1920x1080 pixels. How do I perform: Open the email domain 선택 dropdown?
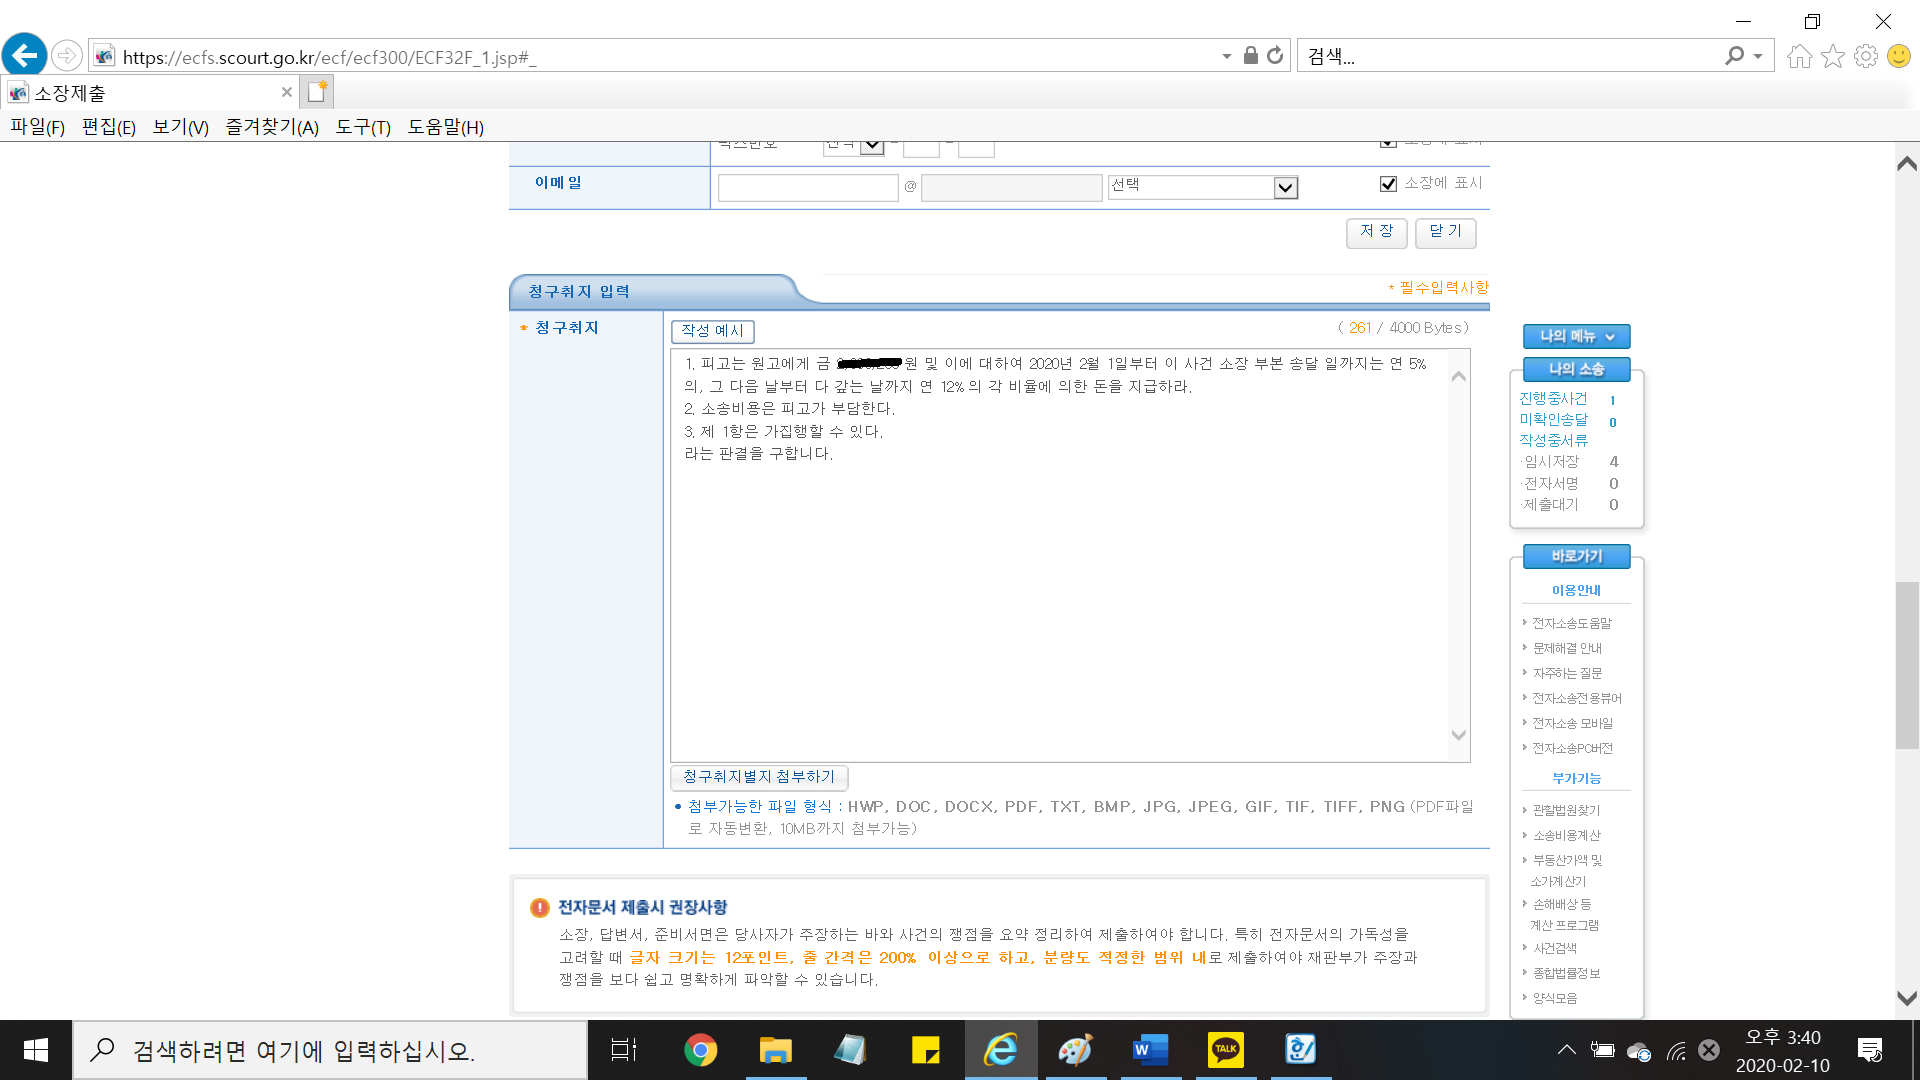tap(1285, 187)
